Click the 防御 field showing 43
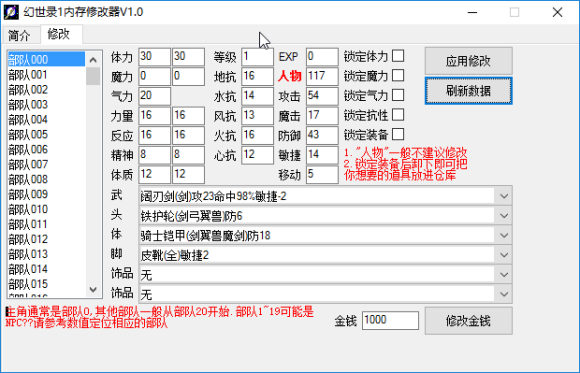Screen dimensions: 580x373 coord(322,135)
